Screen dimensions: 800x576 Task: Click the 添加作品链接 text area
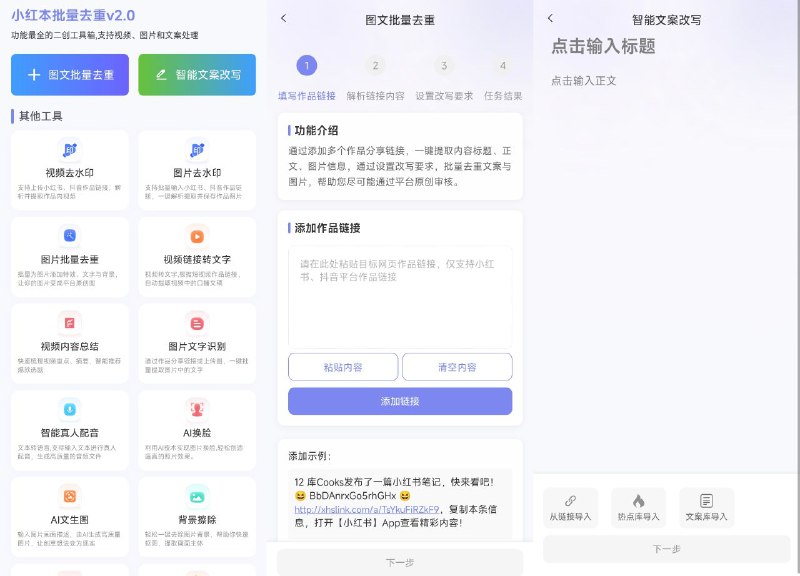pos(399,297)
